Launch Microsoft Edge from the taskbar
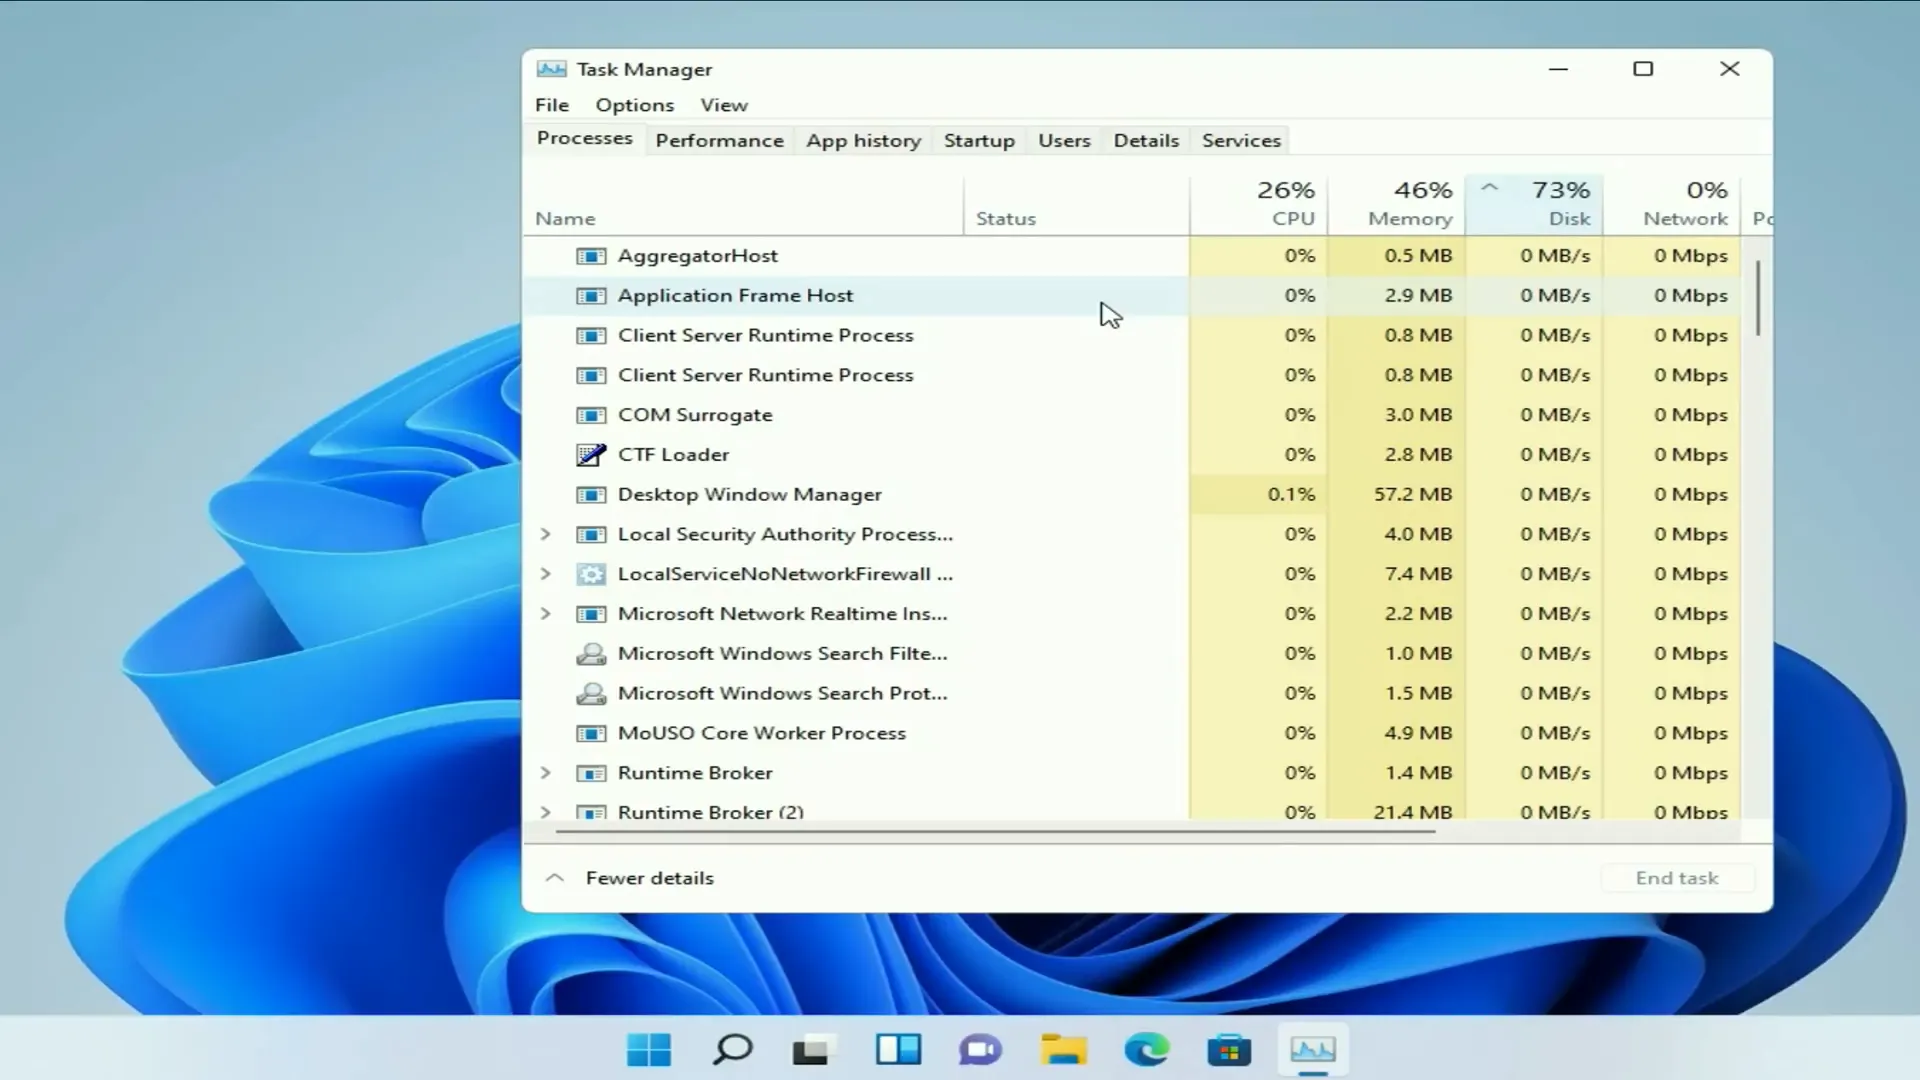The height and width of the screenshot is (1080, 1920). pos(1146,1050)
